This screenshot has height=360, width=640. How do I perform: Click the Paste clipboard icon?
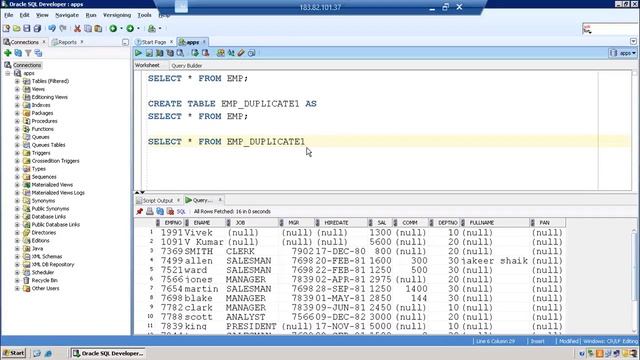pyautogui.click(x=98, y=29)
